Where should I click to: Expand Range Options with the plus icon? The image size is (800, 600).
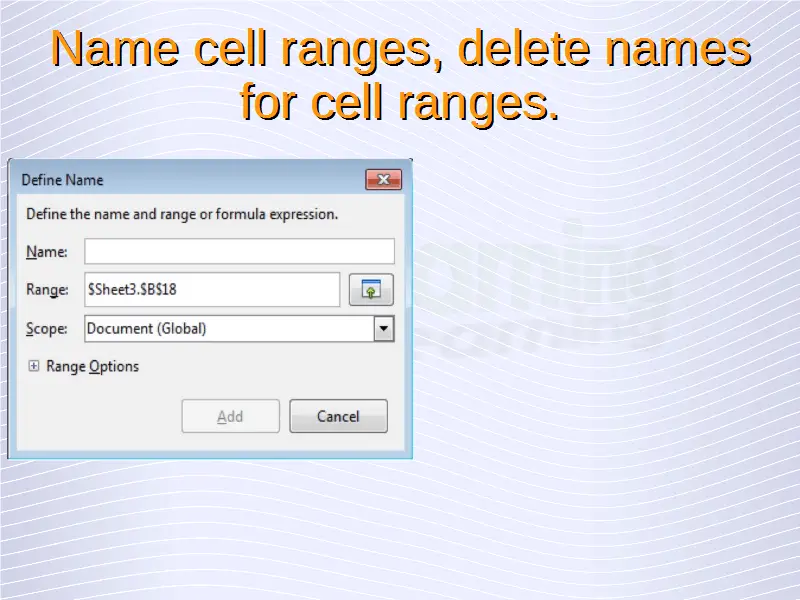pyautogui.click(x=33, y=367)
